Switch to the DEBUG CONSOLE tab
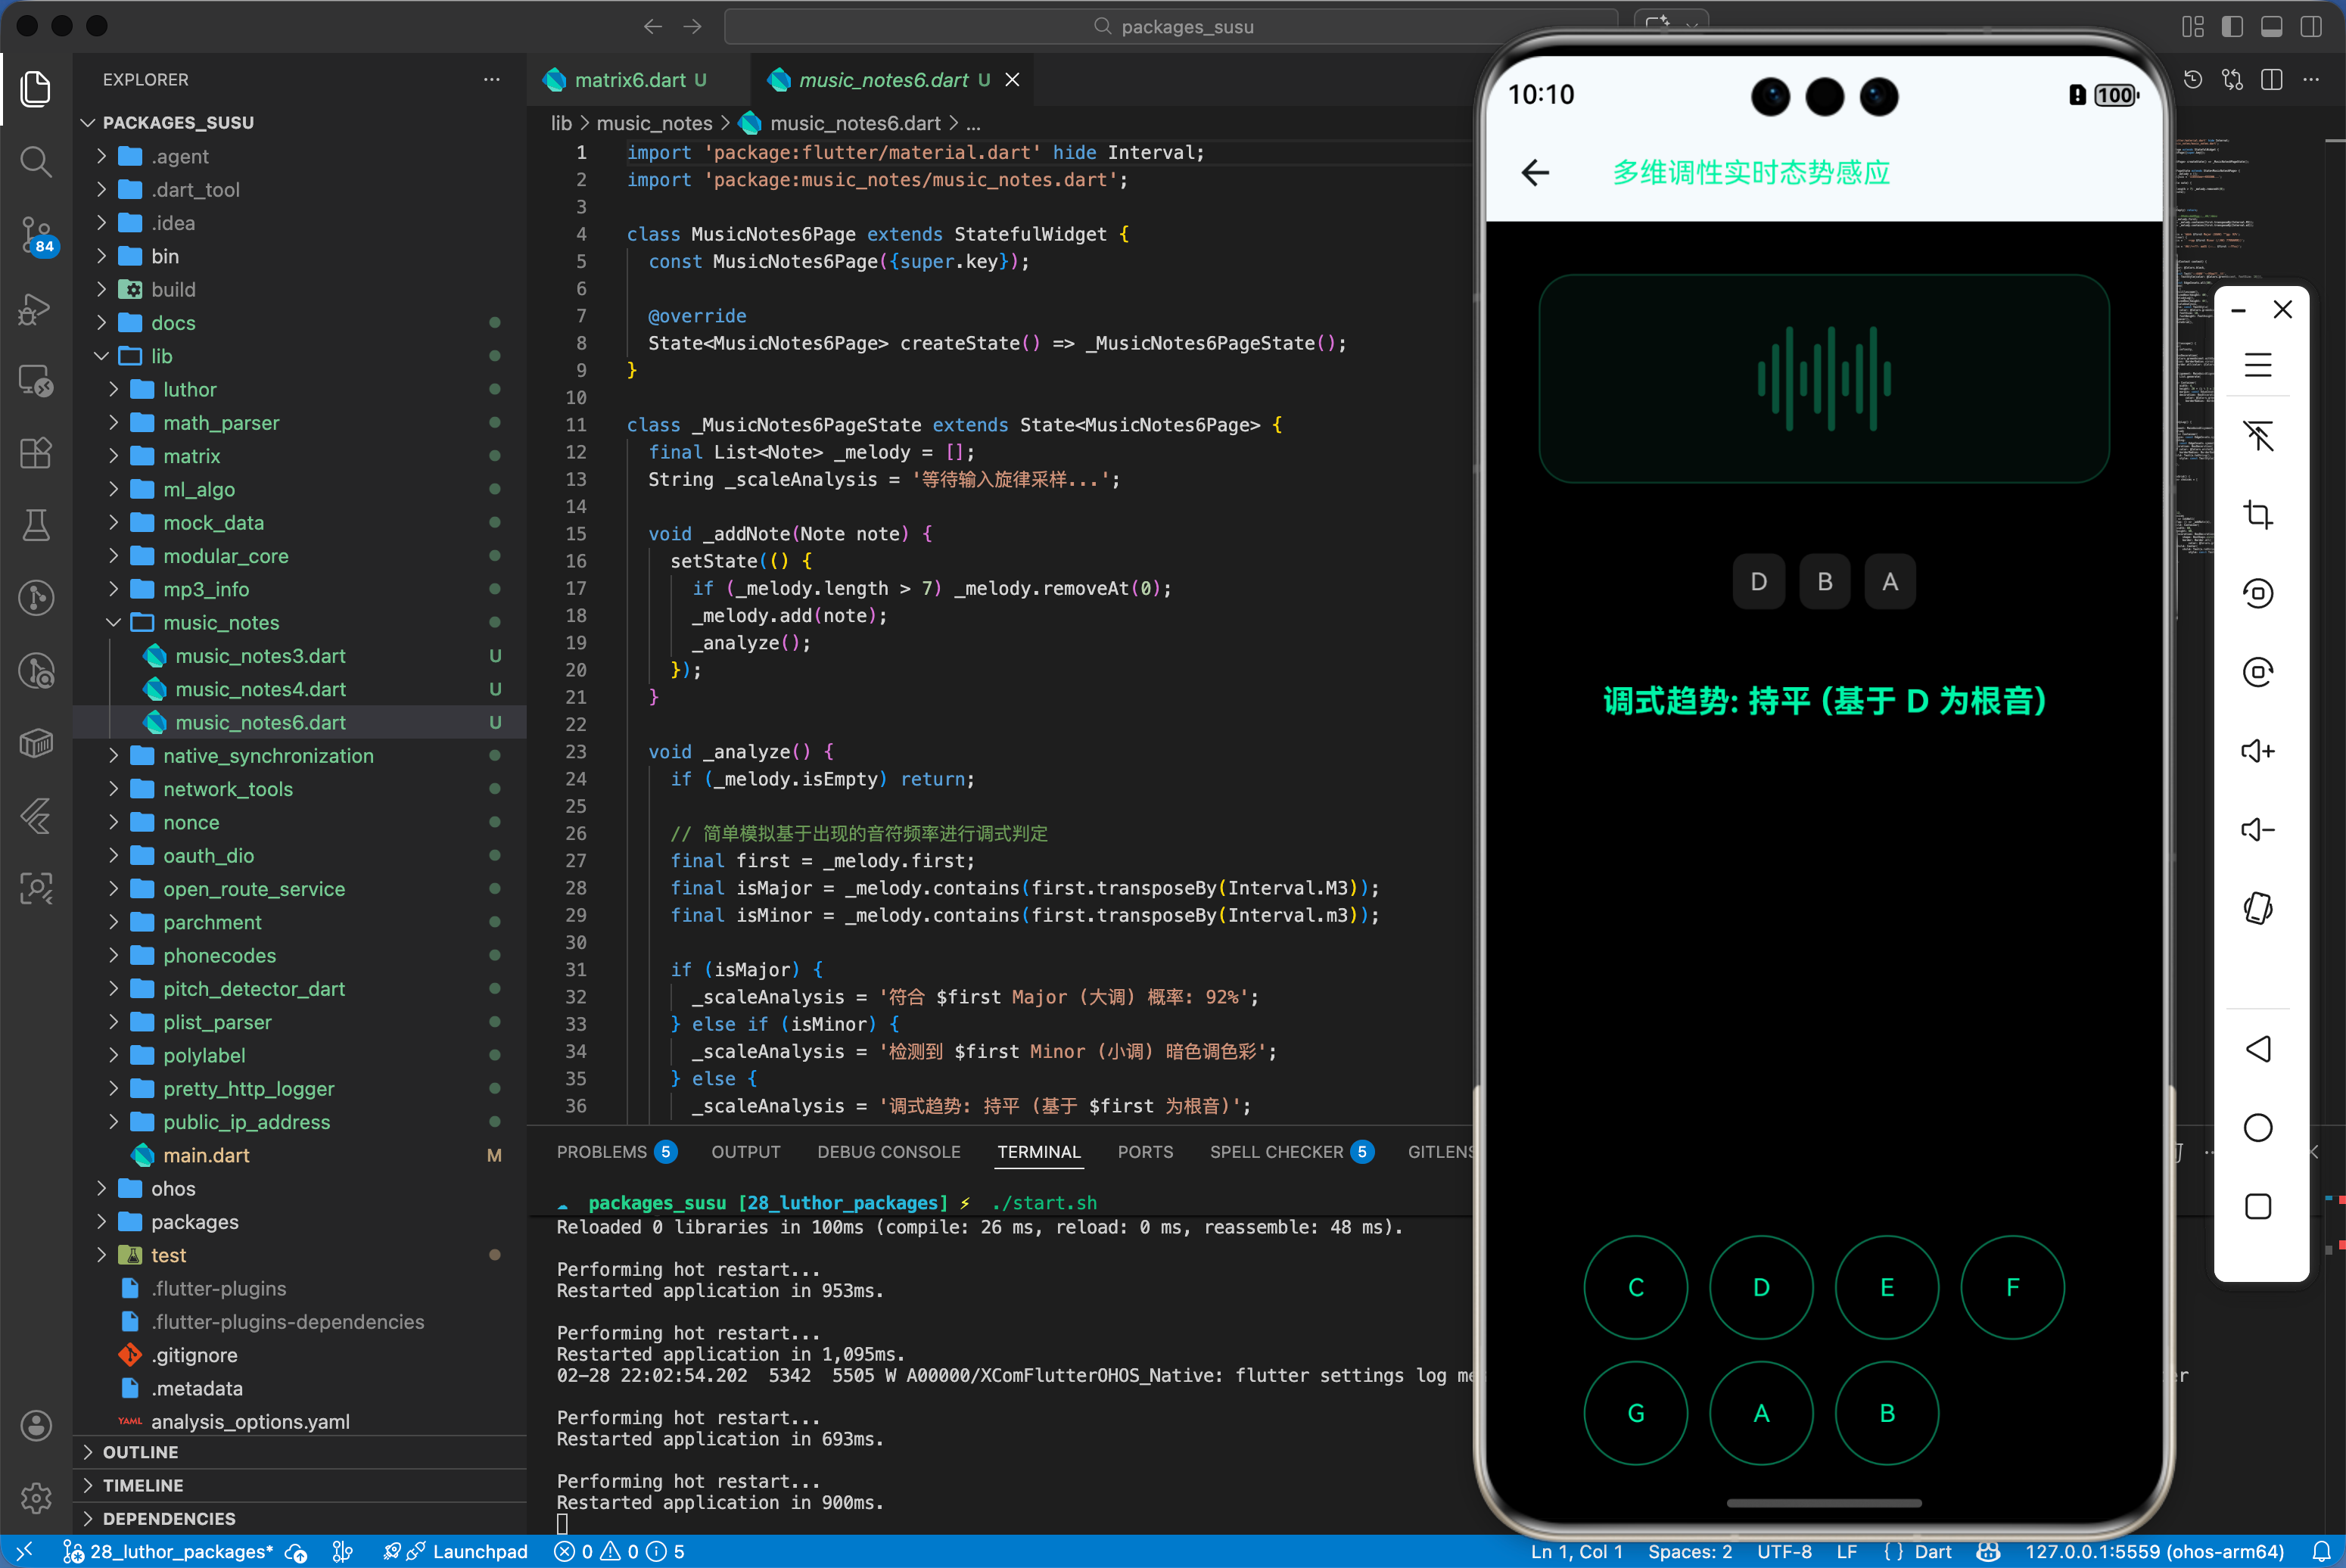The height and width of the screenshot is (1568, 2346). pyautogui.click(x=888, y=1152)
